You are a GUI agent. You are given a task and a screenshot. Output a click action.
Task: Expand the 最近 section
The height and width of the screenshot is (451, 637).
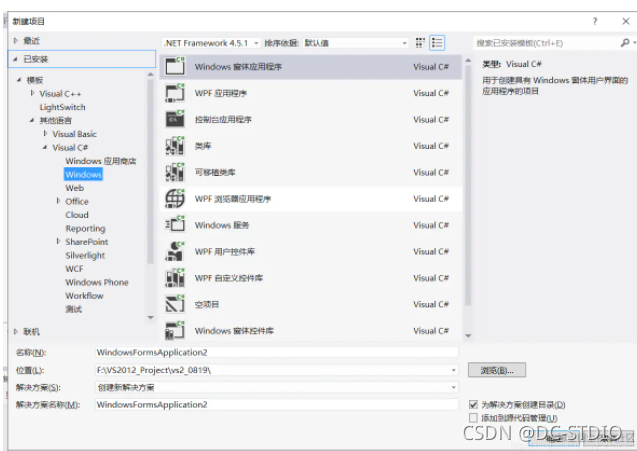coord(16,41)
